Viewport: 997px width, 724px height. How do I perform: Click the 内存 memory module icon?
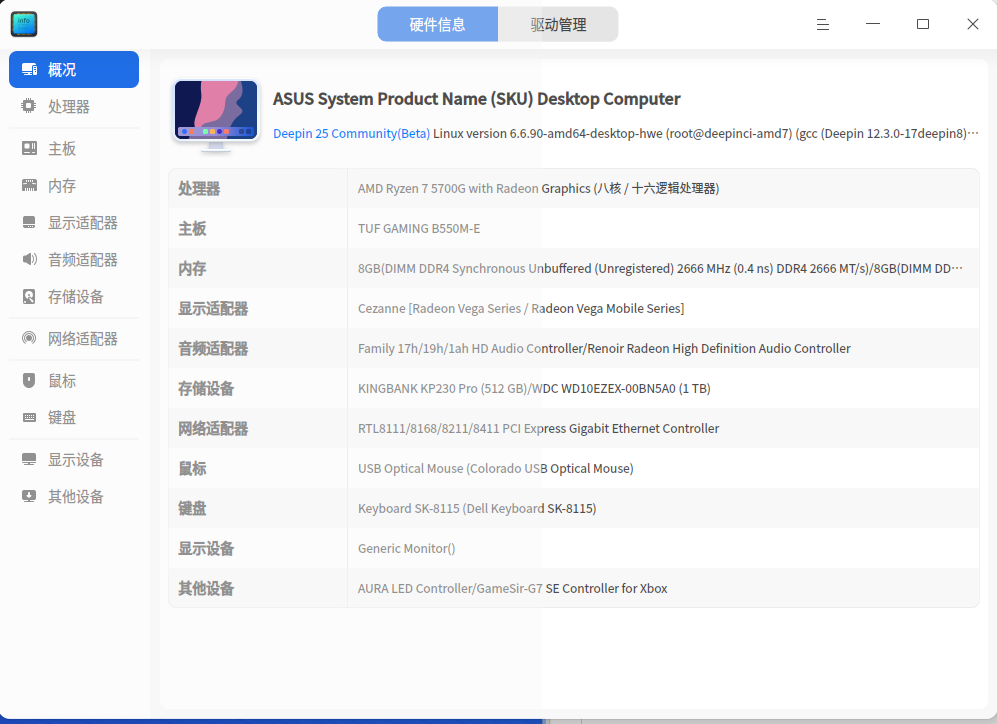[29, 186]
